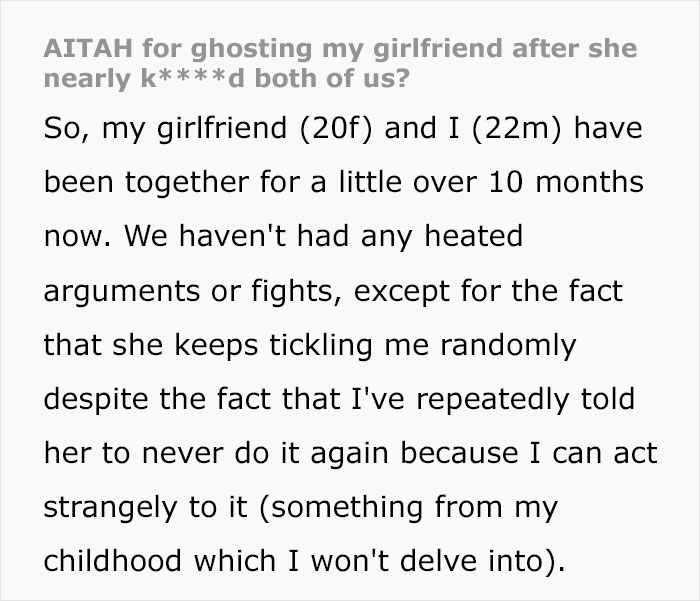The width and height of the screenshot is (700, 601).
Task: Click the word "heated" in the third line
Action: point(473,236)
